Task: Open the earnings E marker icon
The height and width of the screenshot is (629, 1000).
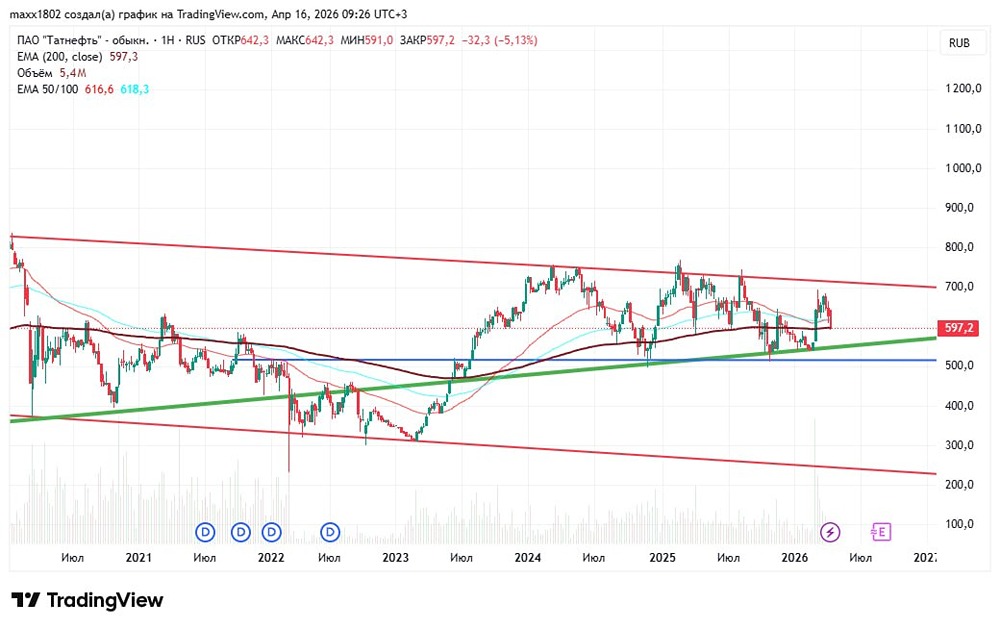Action: [881, 531]
